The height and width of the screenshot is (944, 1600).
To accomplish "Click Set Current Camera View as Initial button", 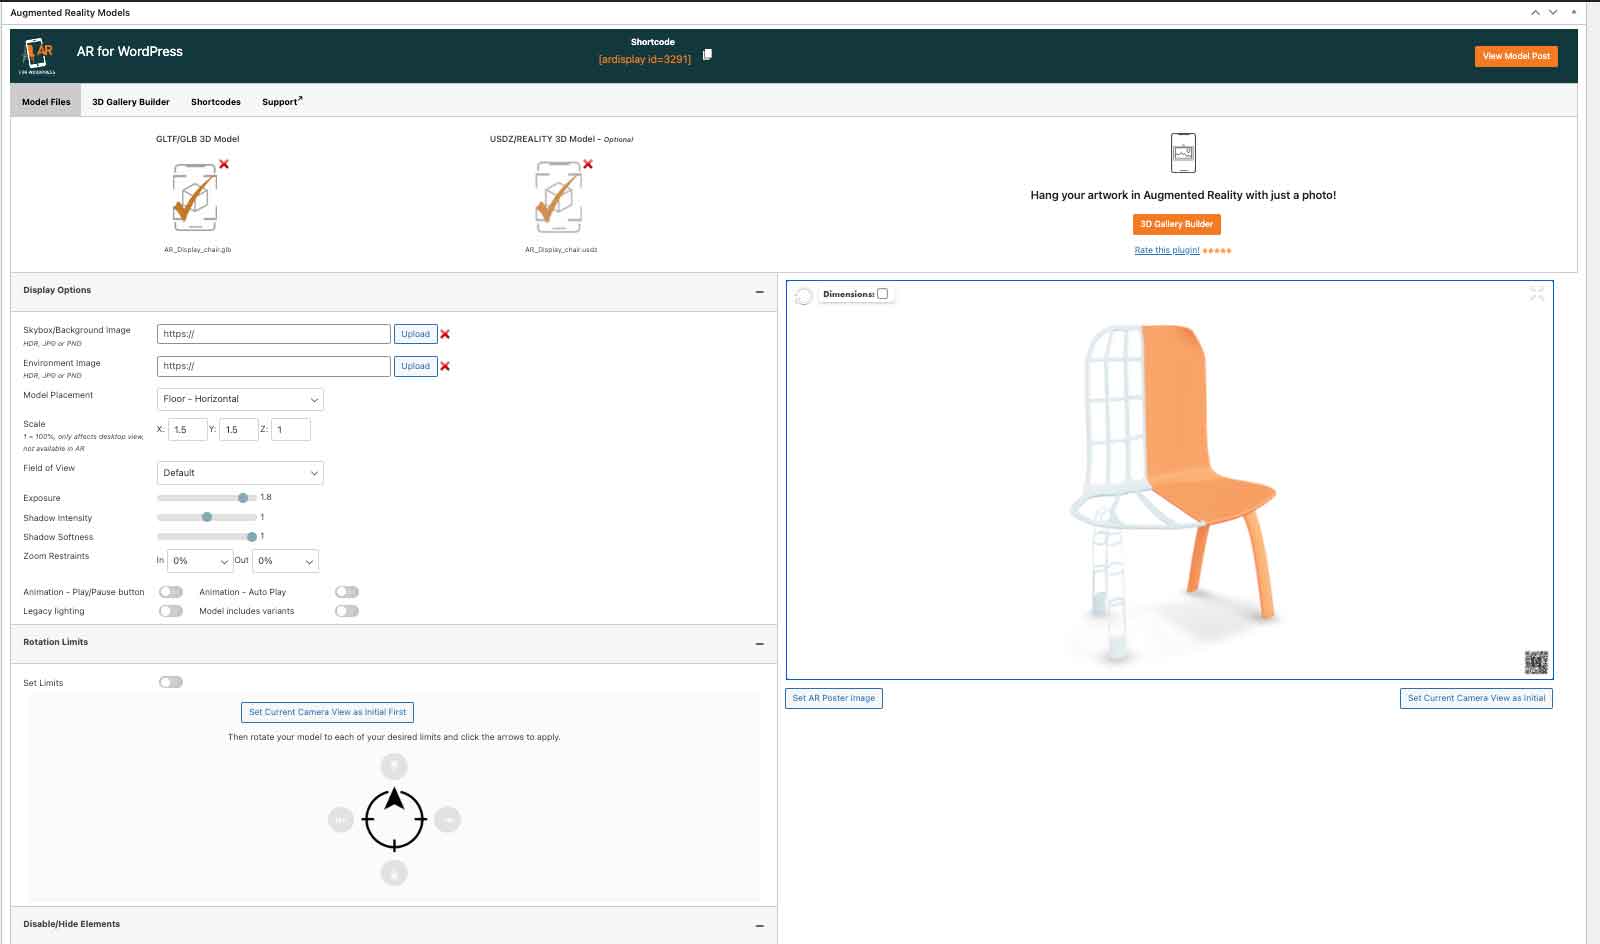I will pyautogui.click(x=1476, y=698).
